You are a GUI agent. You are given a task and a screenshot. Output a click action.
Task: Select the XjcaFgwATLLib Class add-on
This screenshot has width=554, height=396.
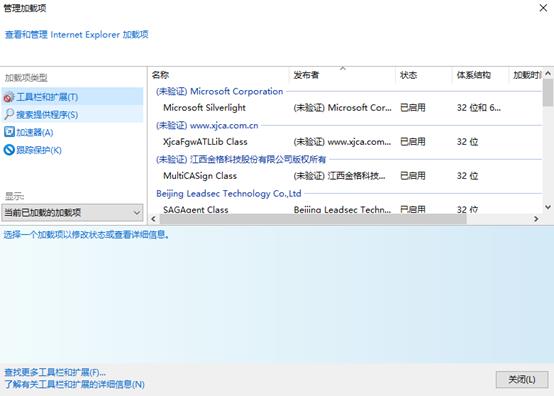[205, 142]
